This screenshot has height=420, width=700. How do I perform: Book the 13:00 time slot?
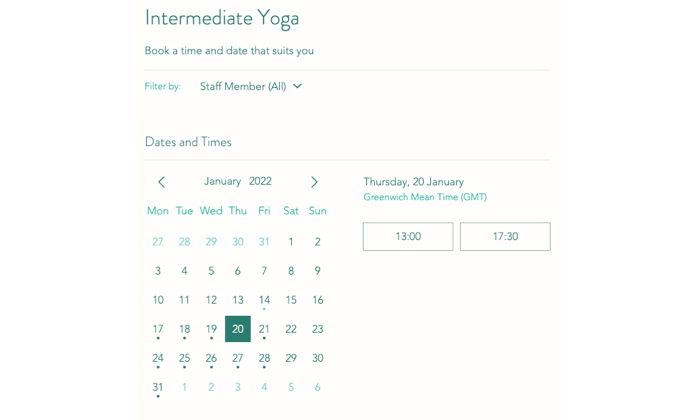[x=408, y=237]
